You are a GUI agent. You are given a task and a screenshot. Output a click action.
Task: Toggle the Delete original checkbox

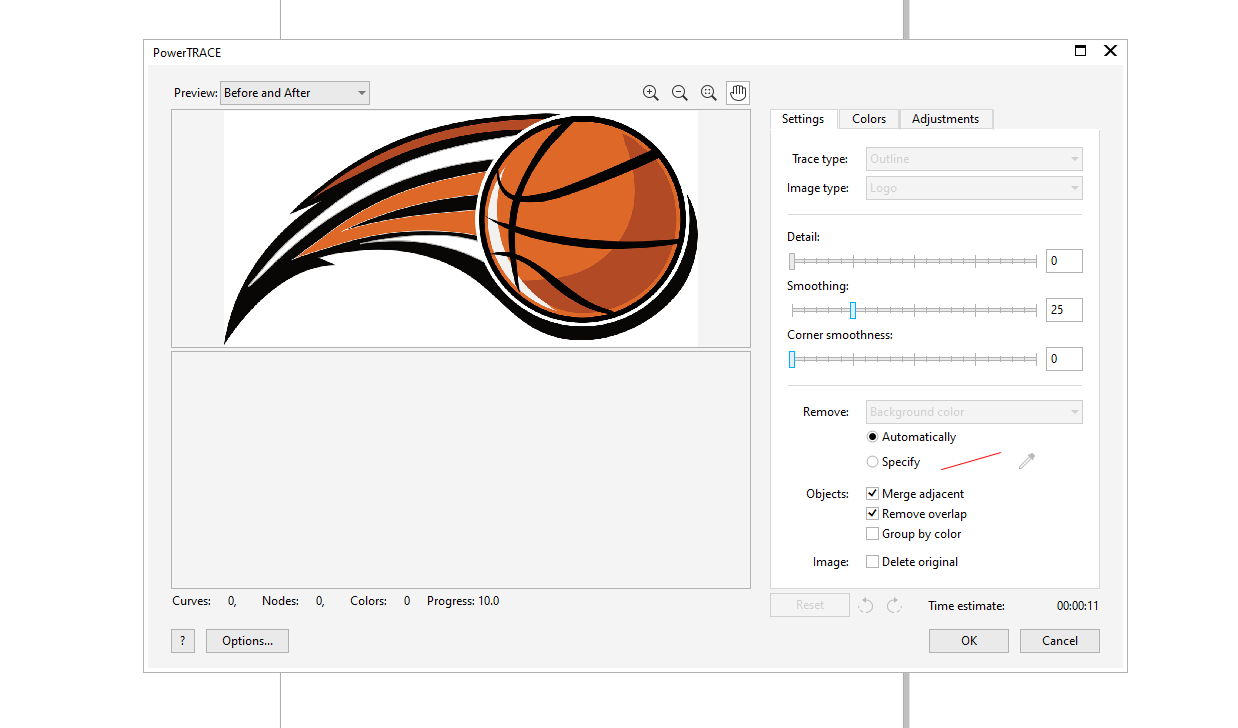click(x=873, y=562)
